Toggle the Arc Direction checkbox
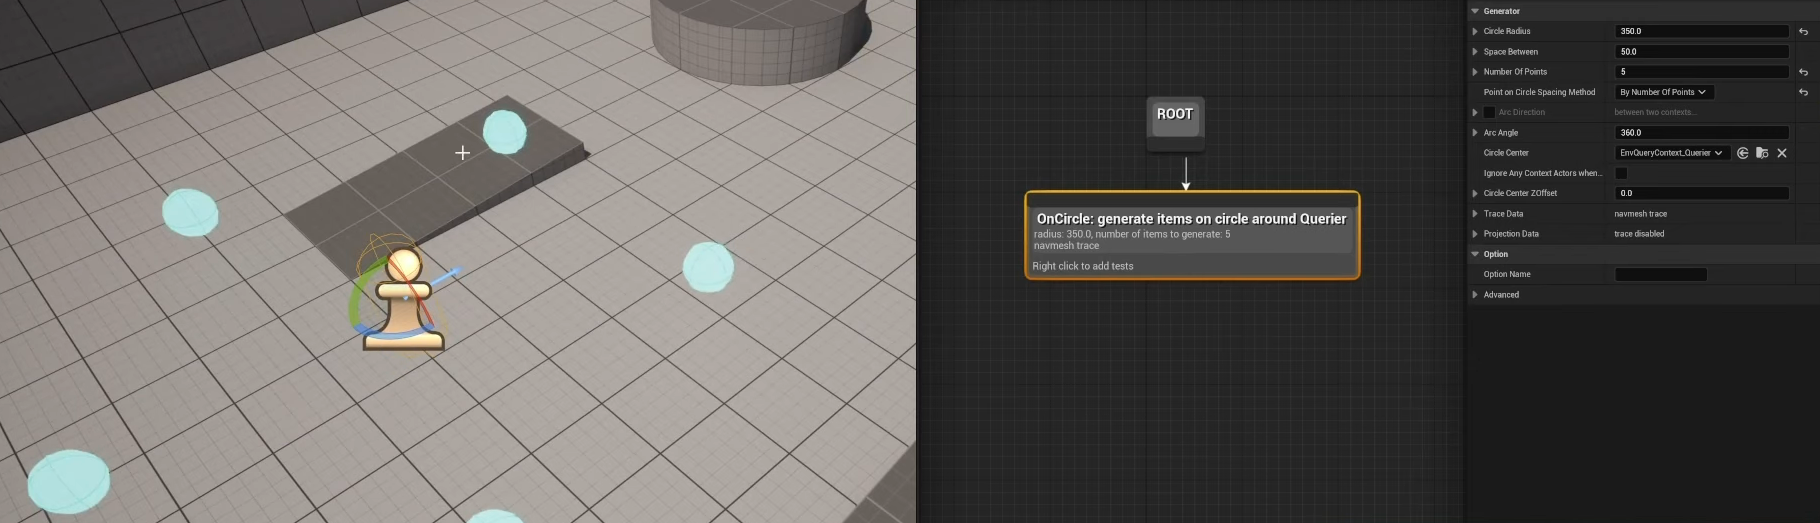 coord(1489,112)
